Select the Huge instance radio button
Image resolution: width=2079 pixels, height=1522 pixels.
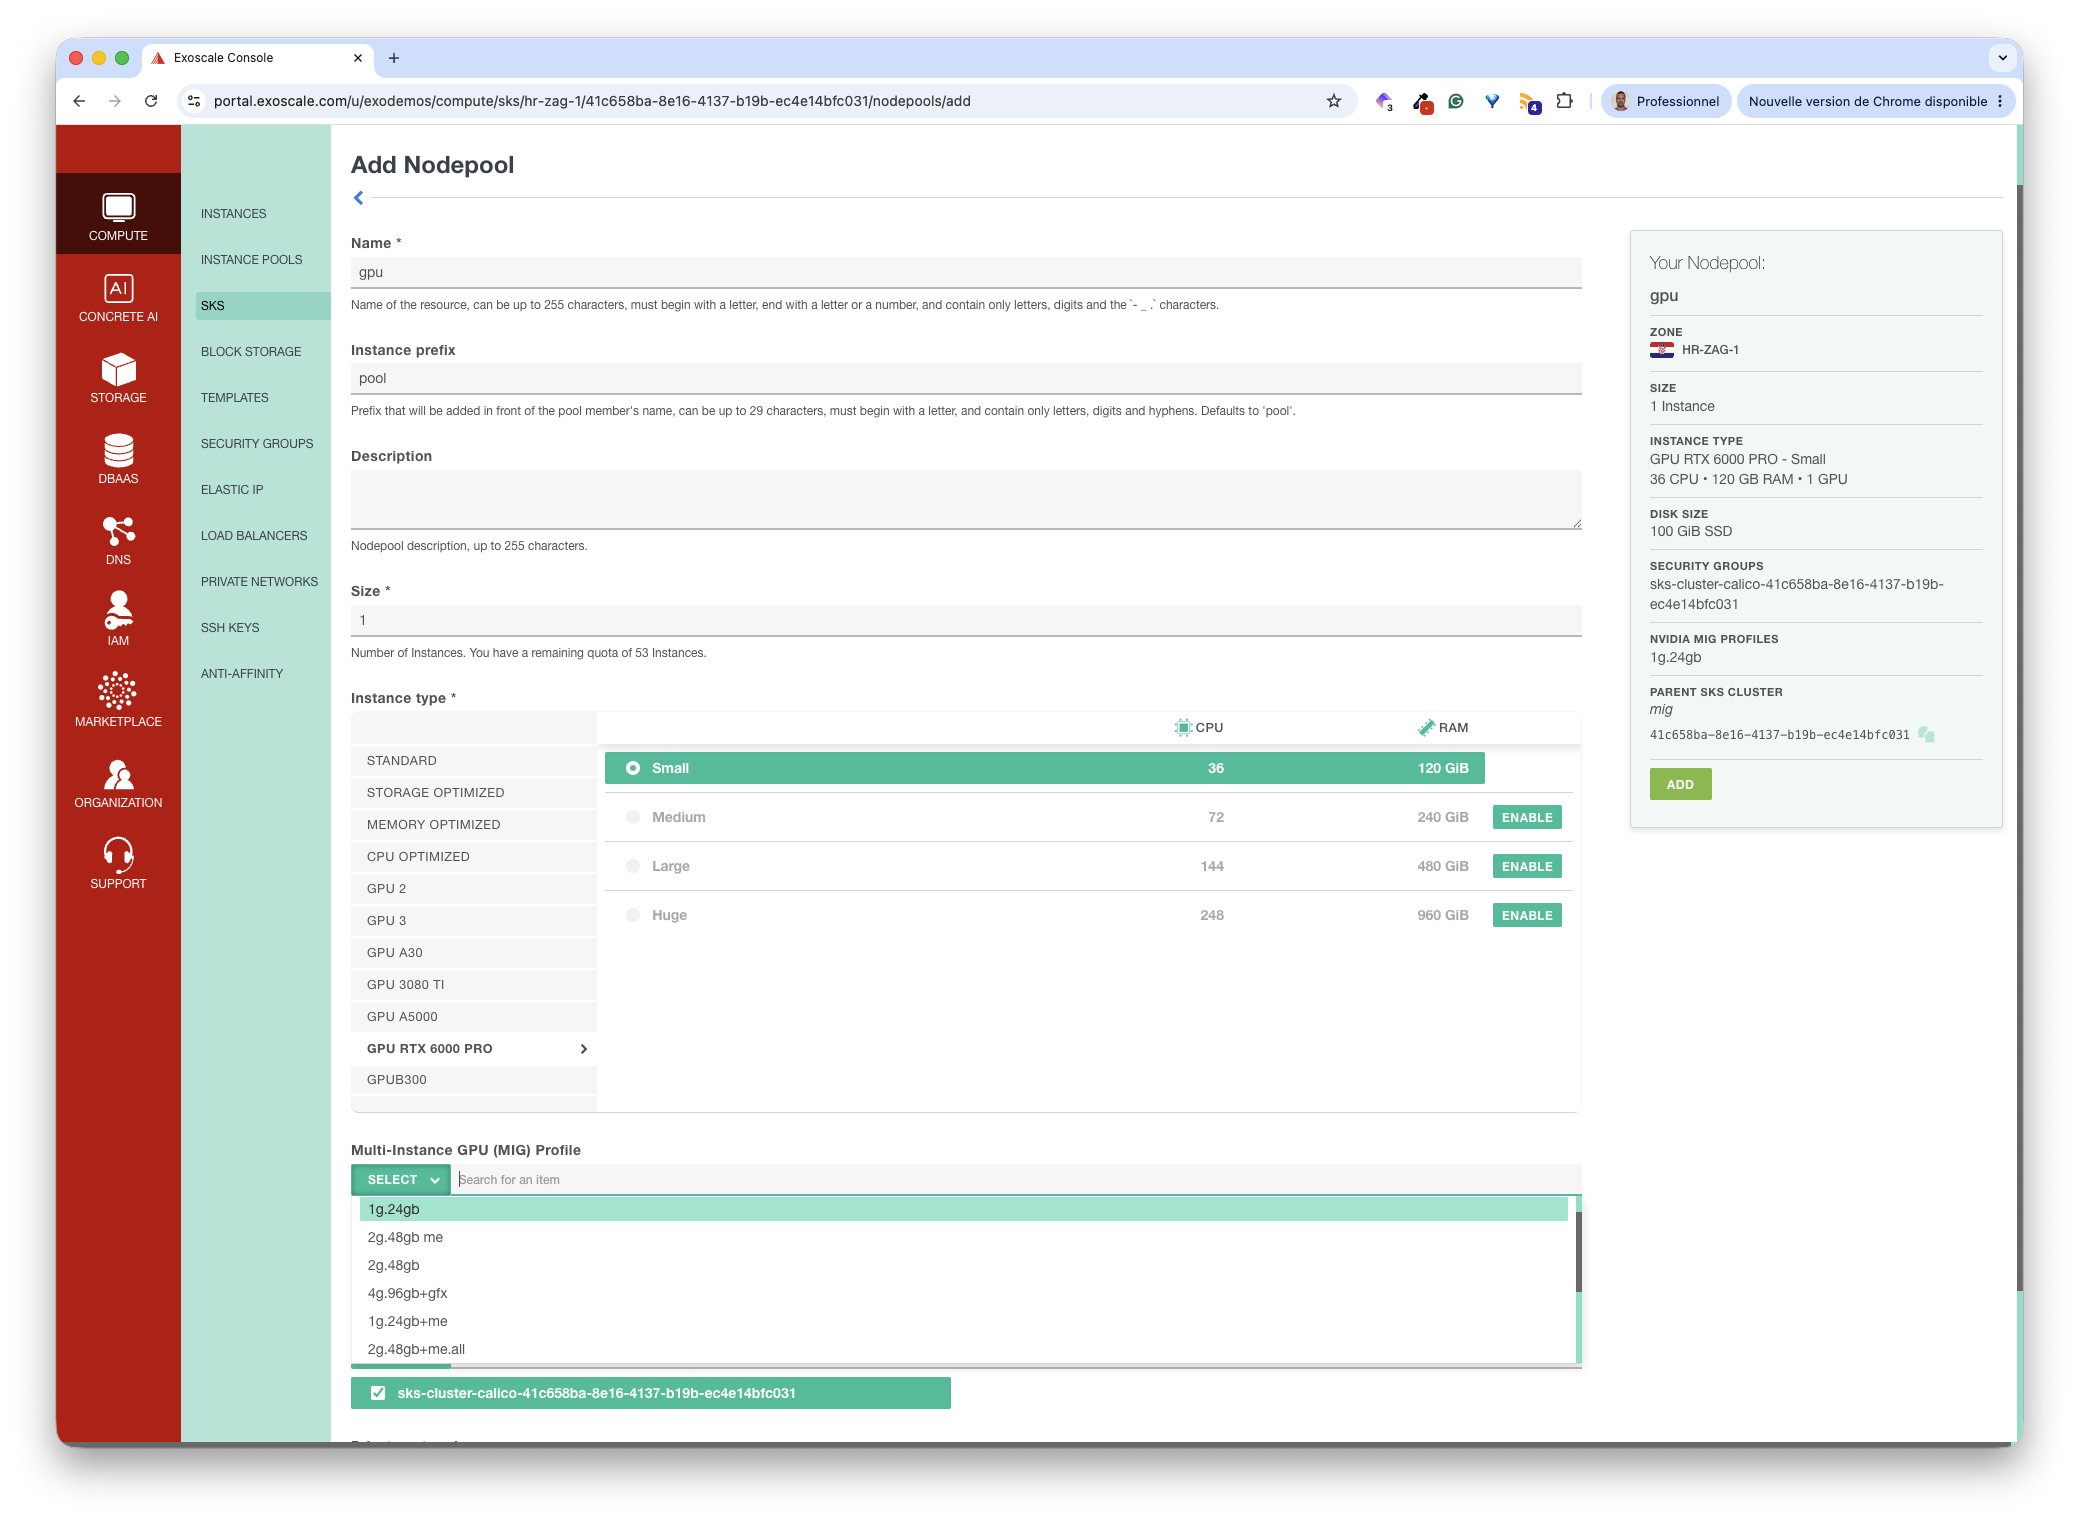633,915
